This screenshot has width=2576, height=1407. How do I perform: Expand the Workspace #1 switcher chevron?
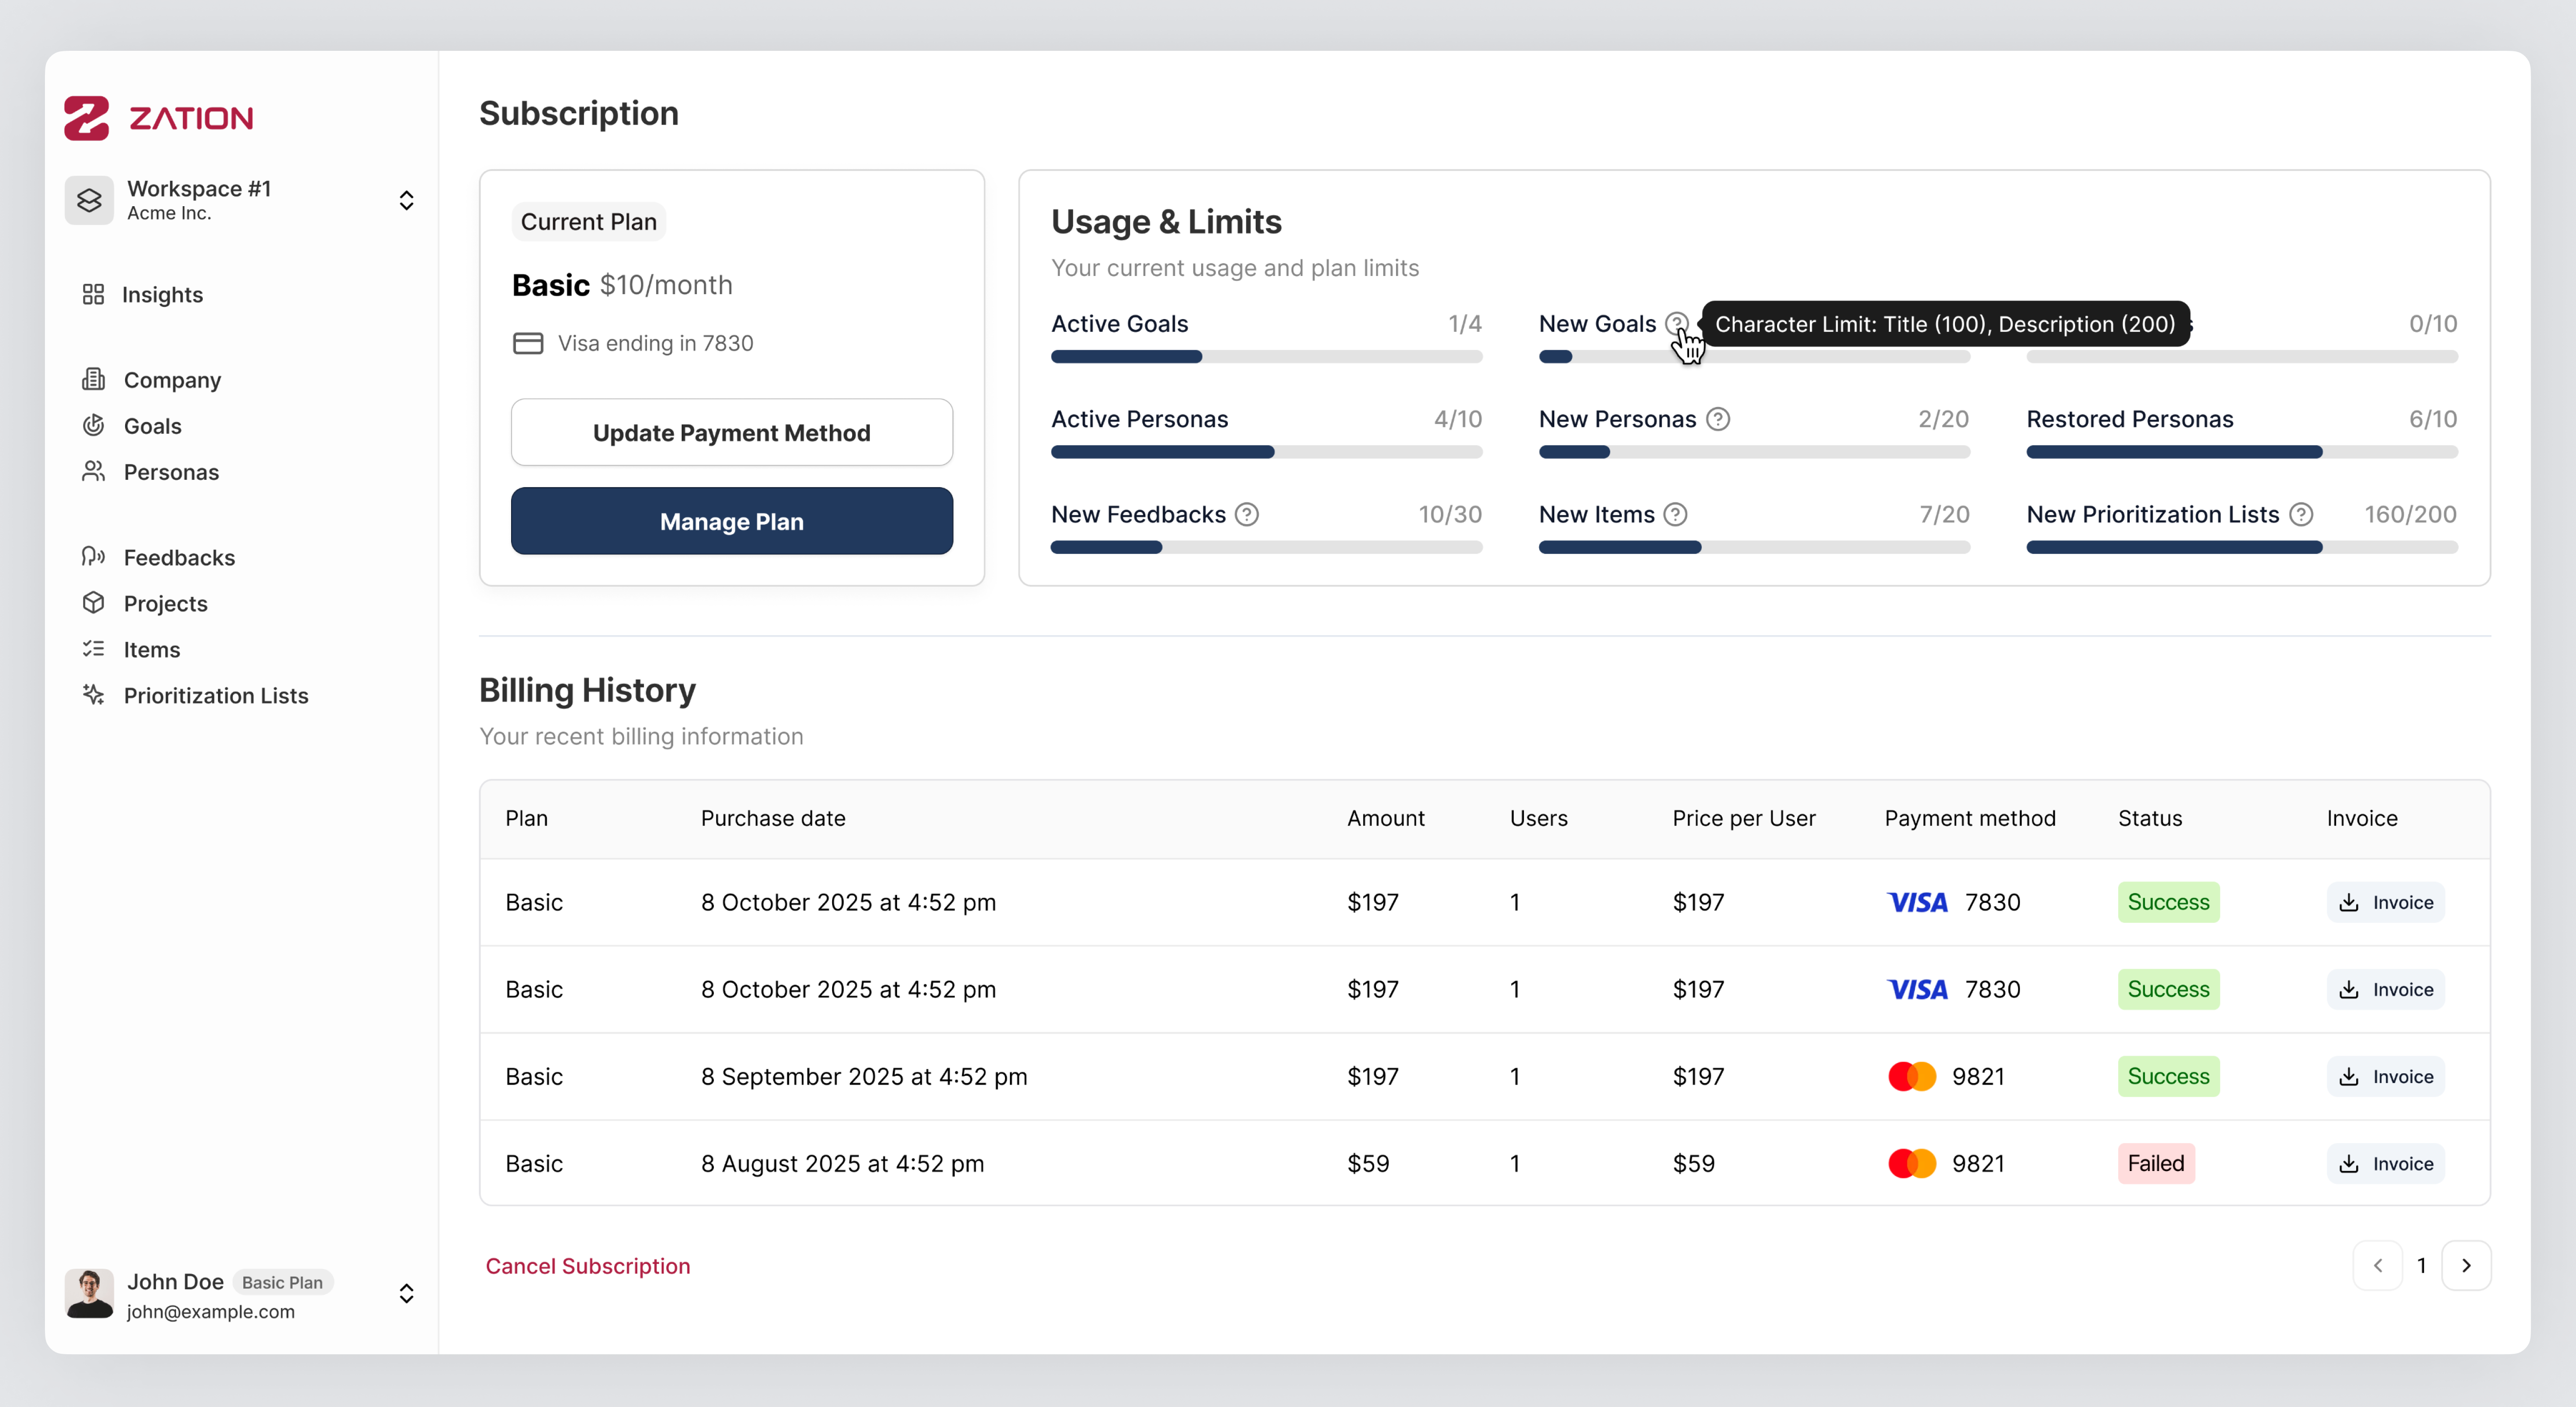point(406,200)
